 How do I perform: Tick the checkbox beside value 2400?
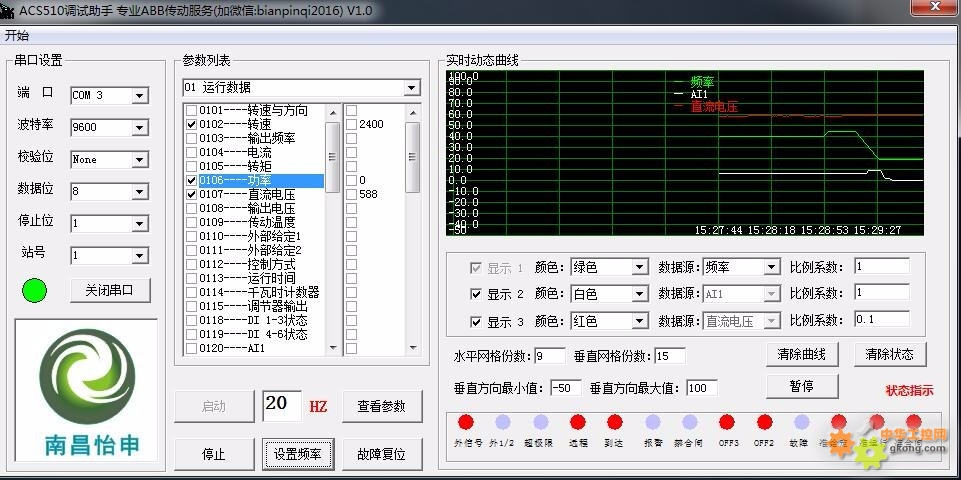(351, 124)
